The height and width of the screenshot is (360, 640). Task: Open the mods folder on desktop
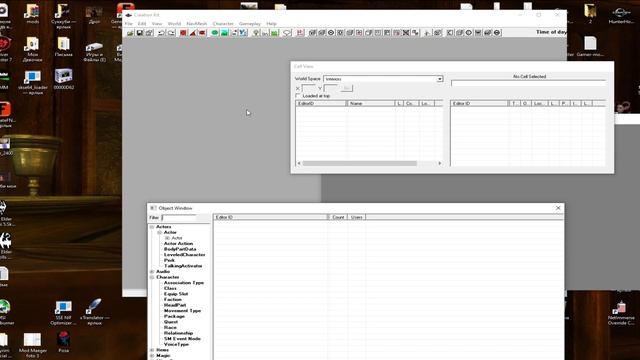(32, 14)
